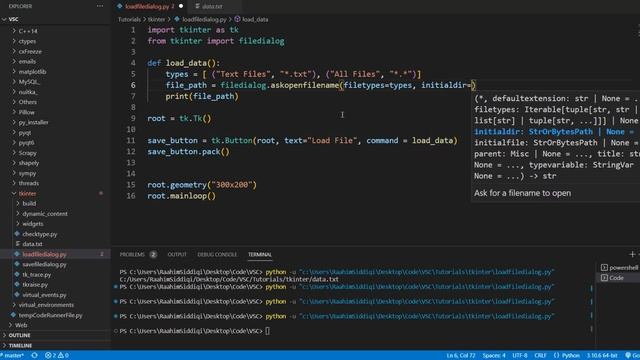Click load_data symbol in breadcrumb
This screenshot has width=640, height=360.
255,19
